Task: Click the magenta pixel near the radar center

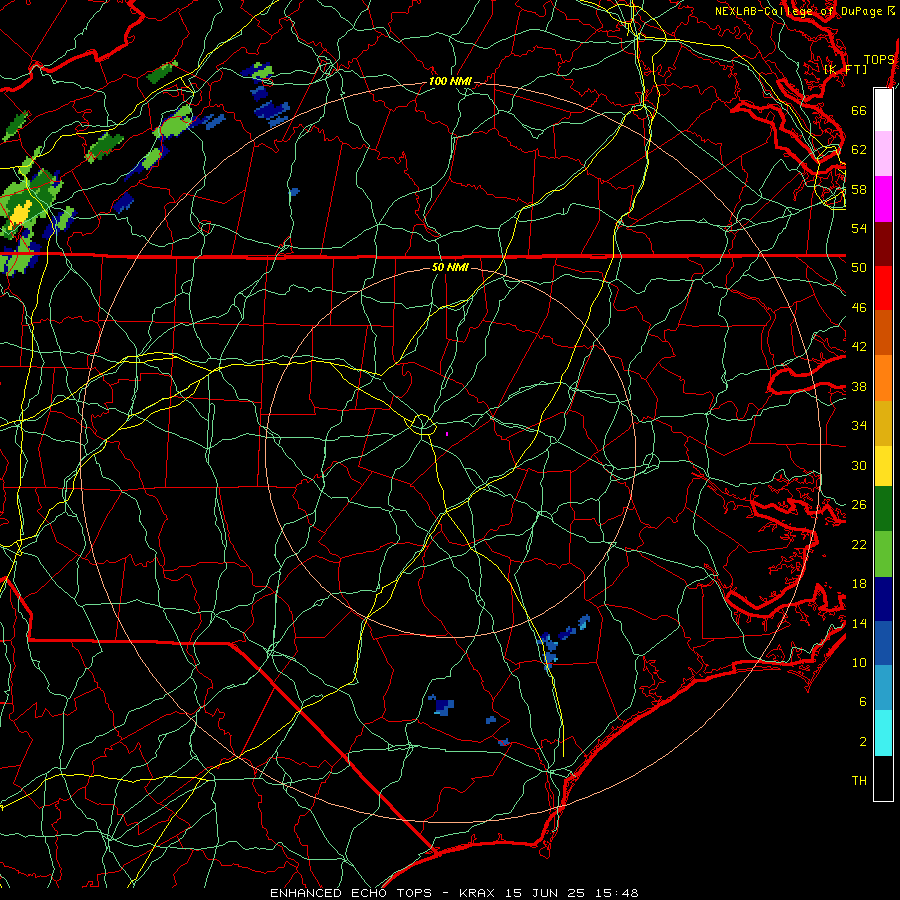Action: (447, 434)
